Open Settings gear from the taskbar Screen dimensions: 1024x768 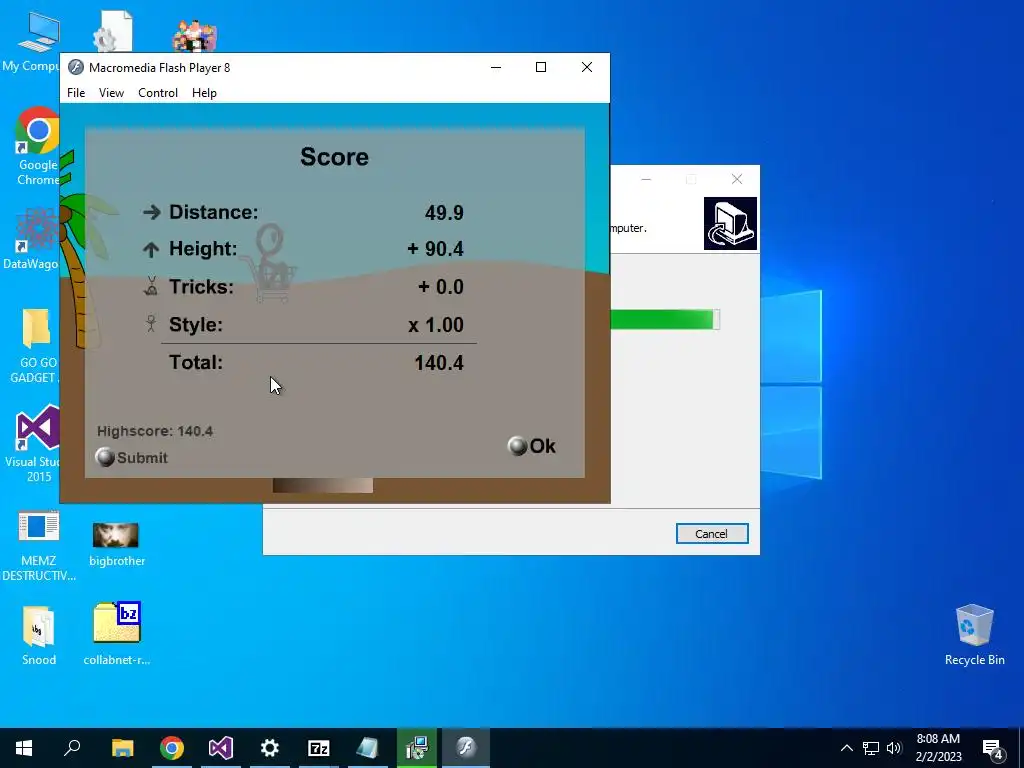point(270,748)
